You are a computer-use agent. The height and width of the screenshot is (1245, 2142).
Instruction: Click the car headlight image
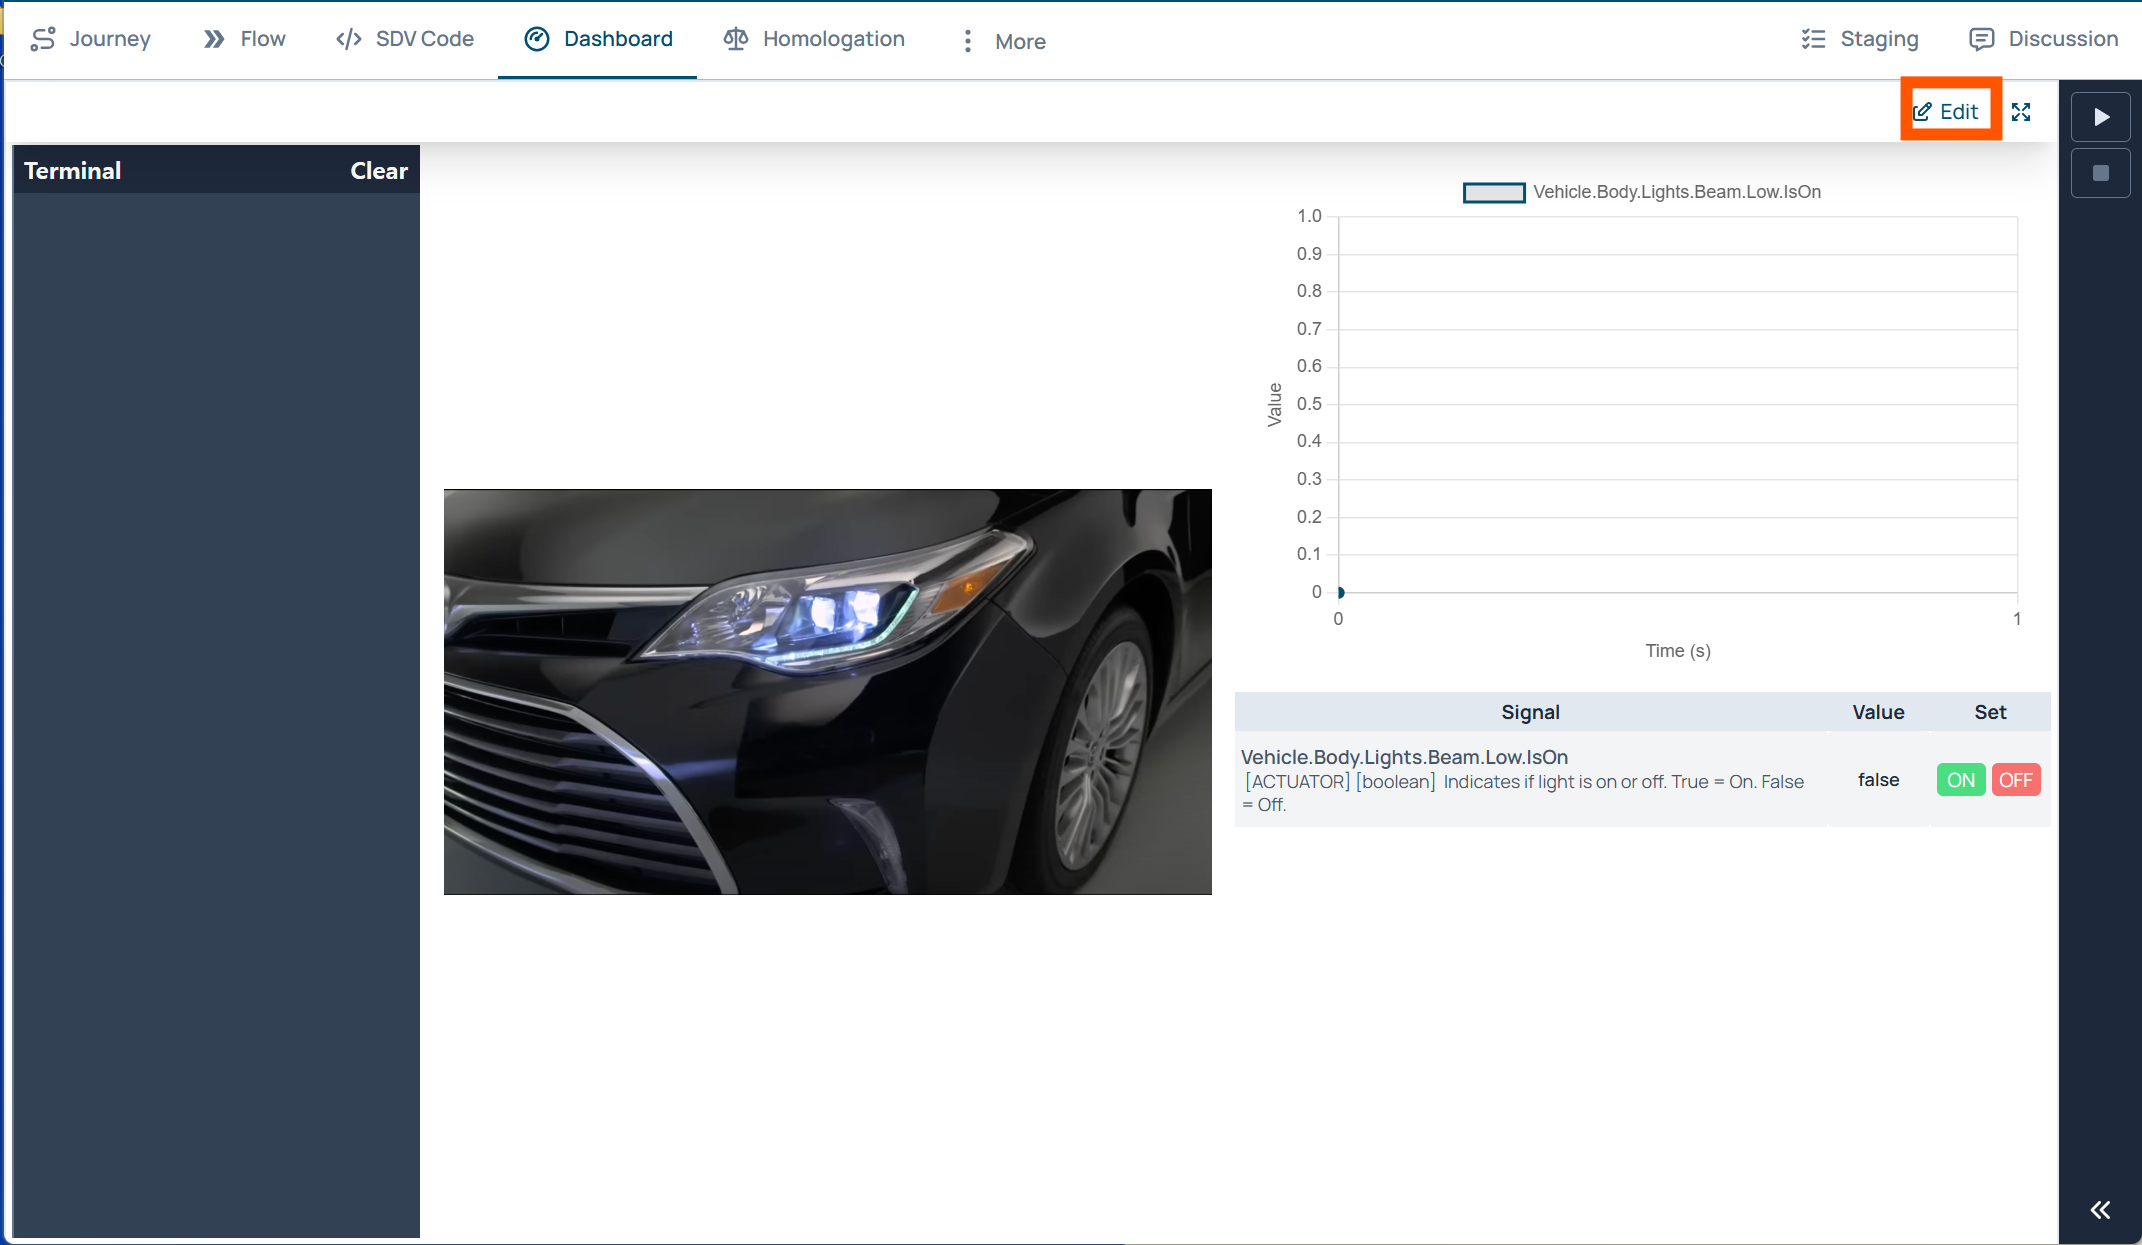(x=827, y=692)
